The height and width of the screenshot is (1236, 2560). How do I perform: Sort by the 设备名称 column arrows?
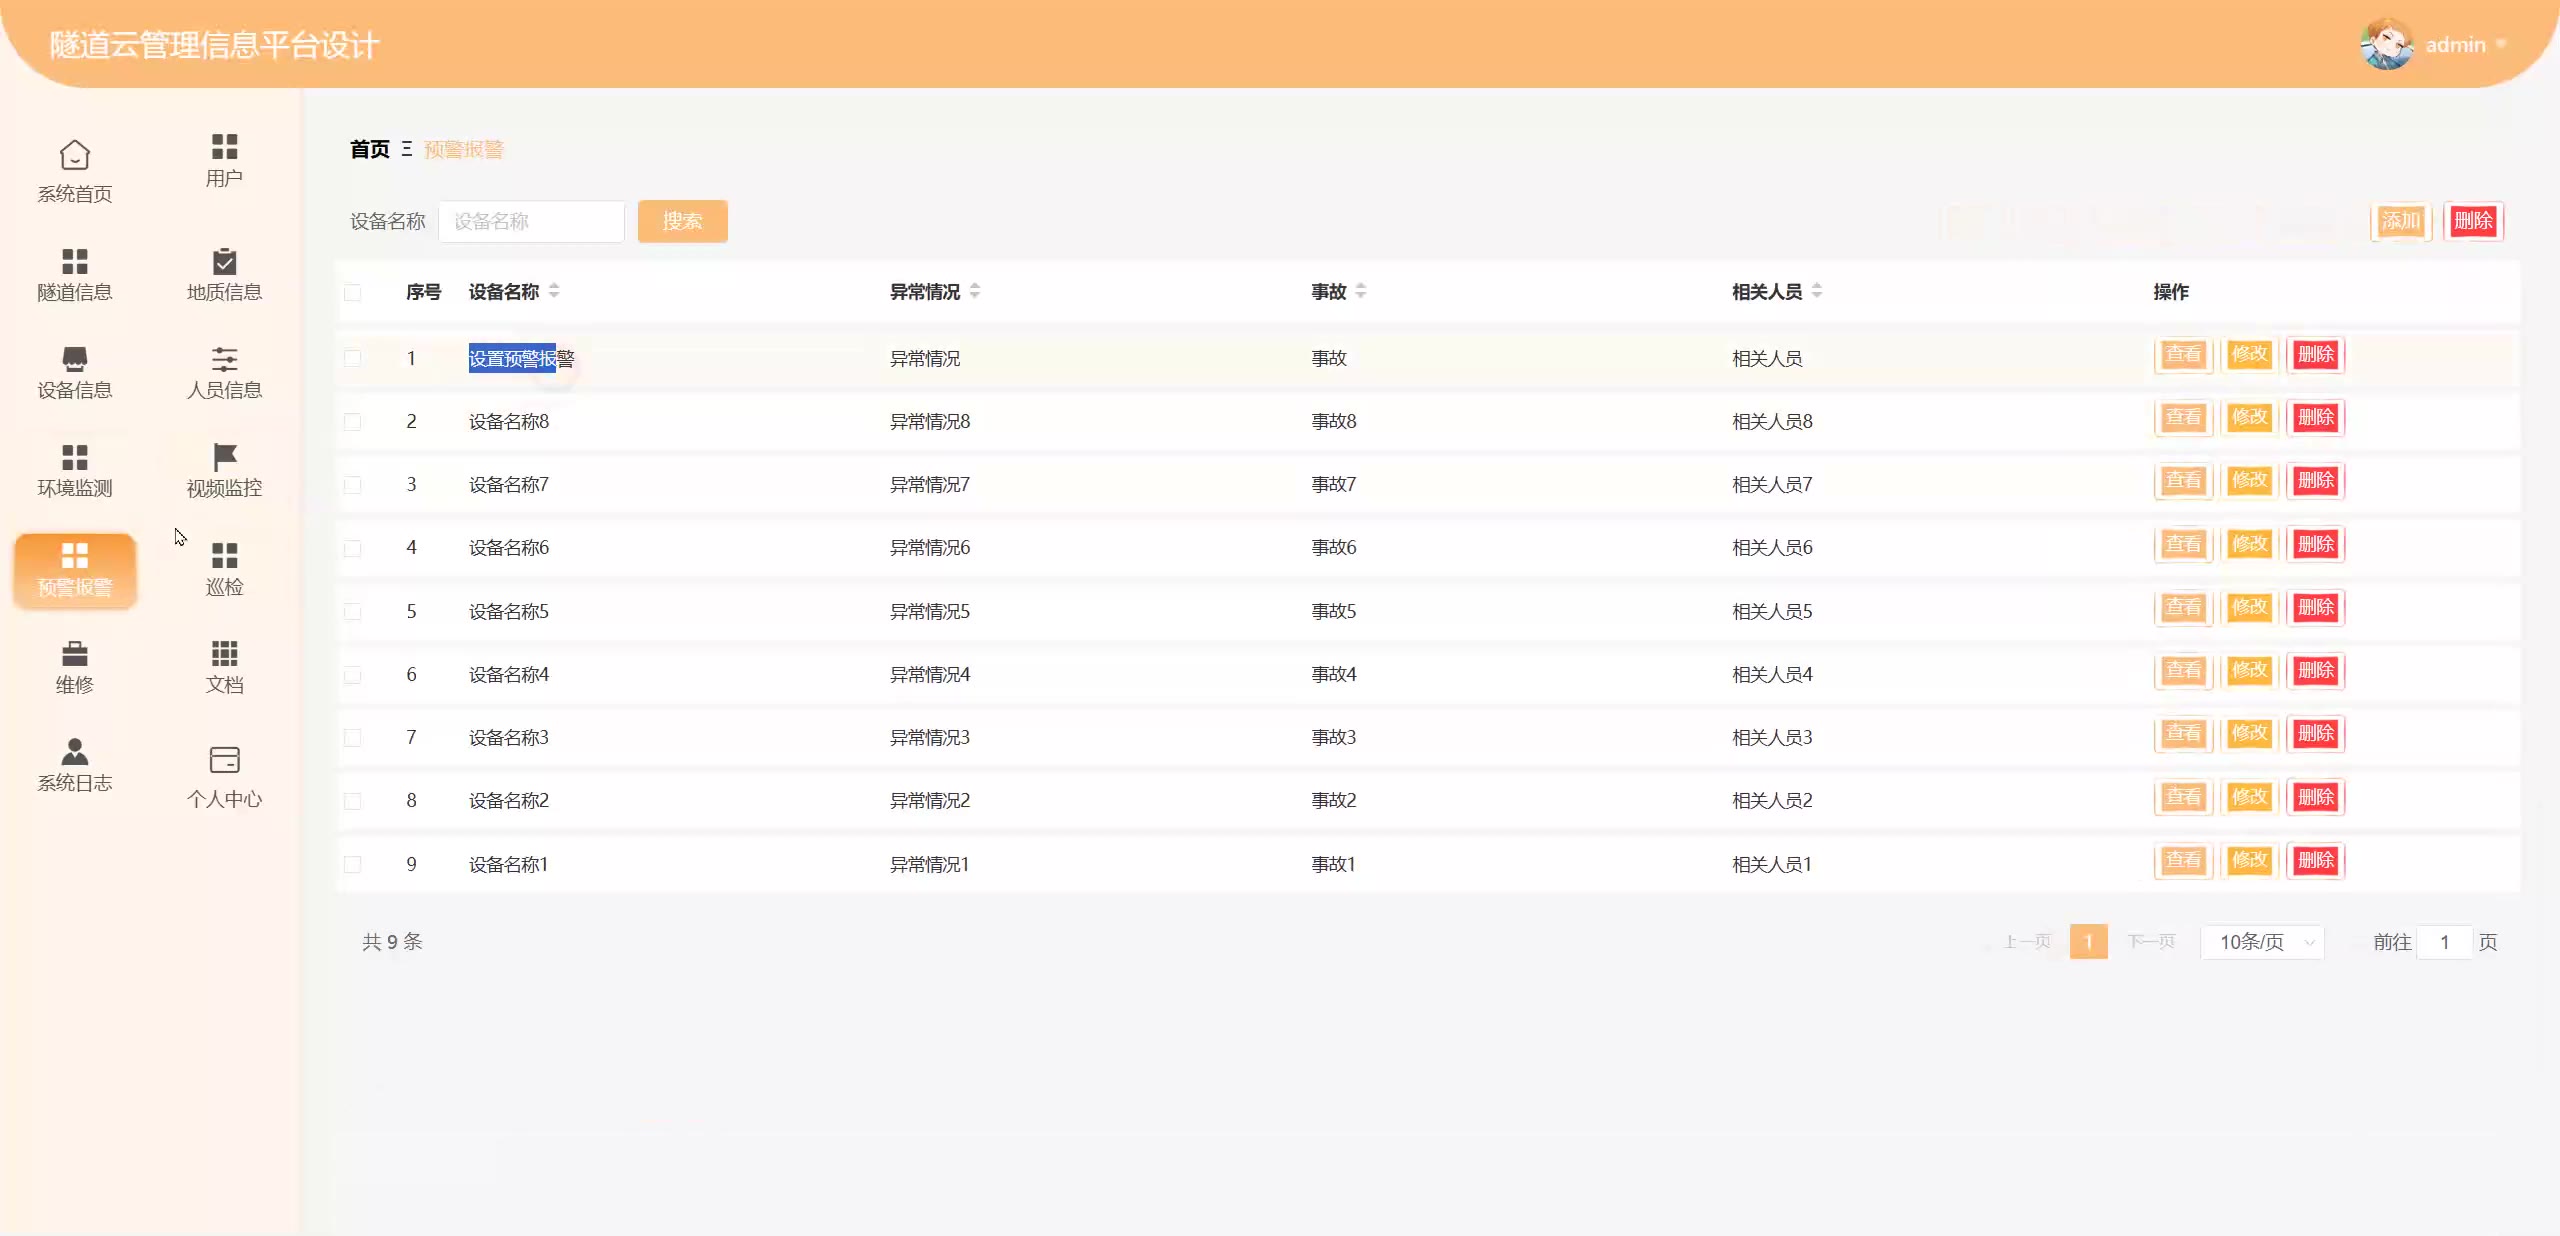[x=554, y=291]
